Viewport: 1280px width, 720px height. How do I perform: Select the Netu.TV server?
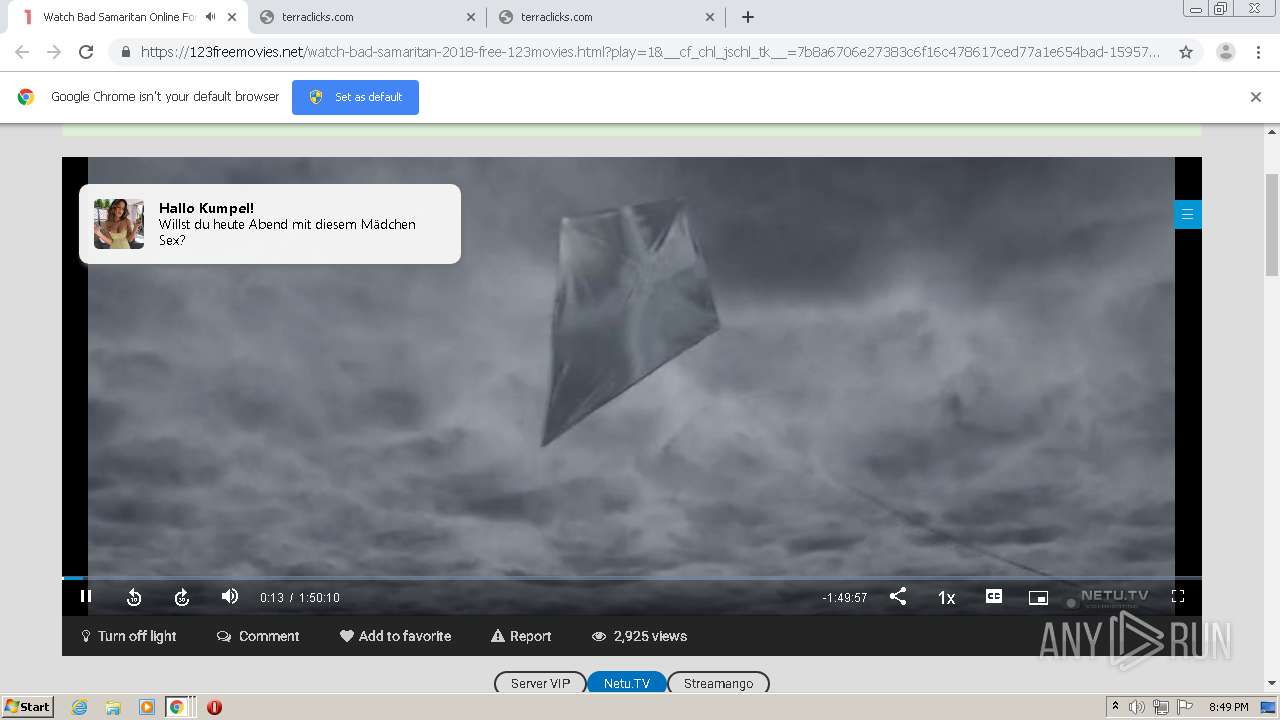627,683
